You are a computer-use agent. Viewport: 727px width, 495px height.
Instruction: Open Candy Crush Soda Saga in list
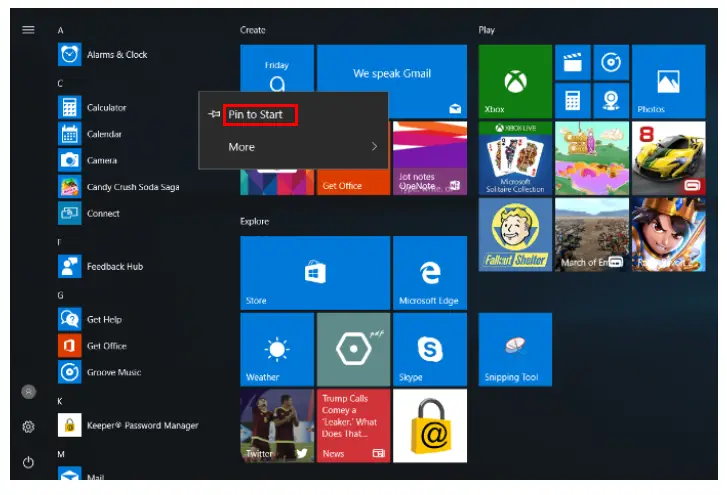[x=119, y=187]
